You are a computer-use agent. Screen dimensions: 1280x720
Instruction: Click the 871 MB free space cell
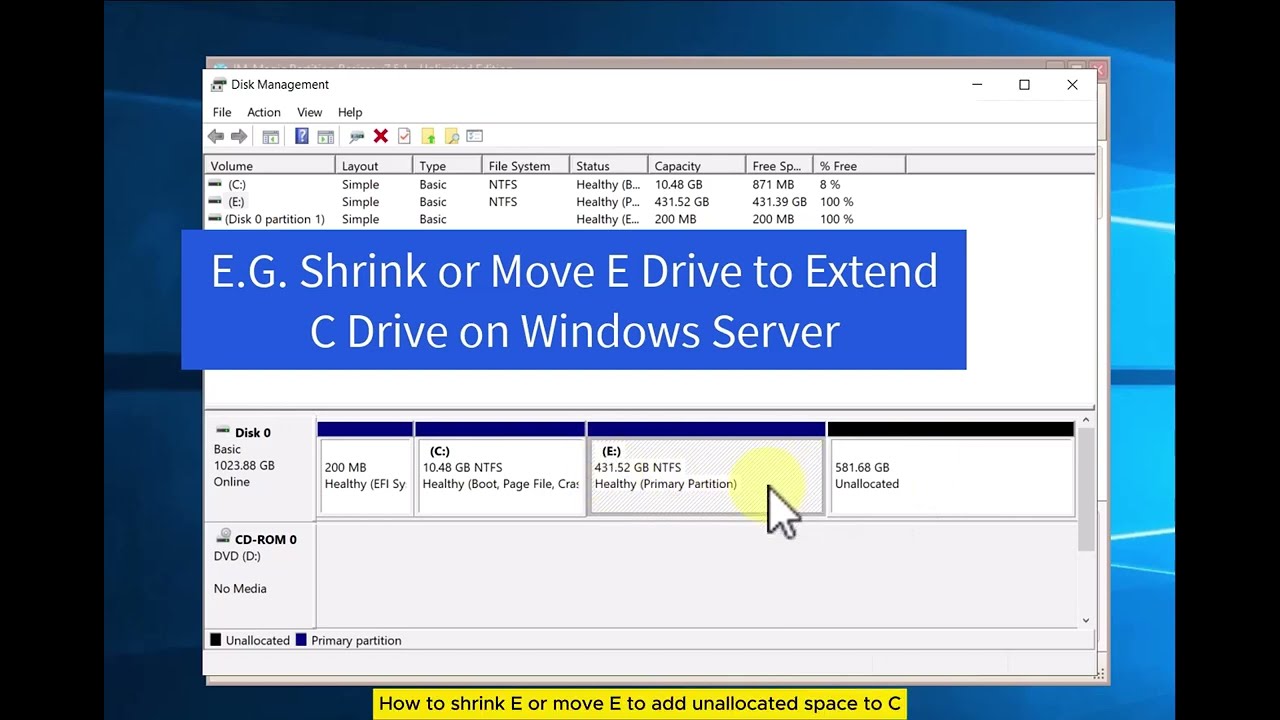773,184
